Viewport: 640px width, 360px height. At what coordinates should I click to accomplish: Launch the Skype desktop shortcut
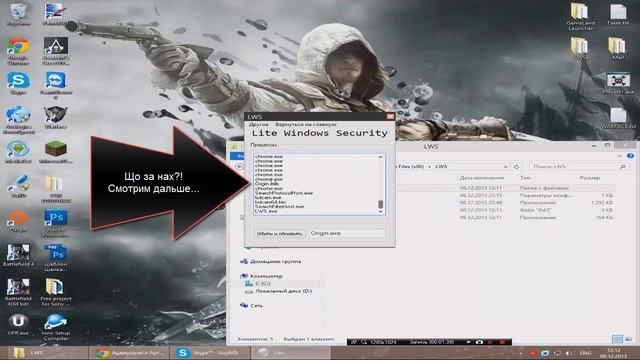(18, 84)
